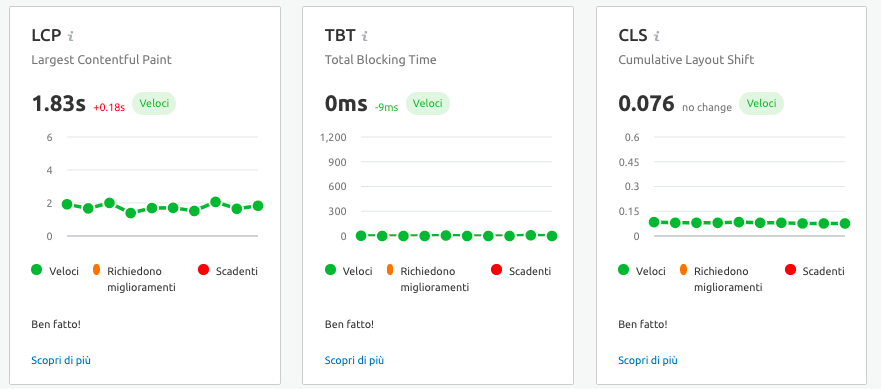The height and width of the screenshot is (389, 881).
Task: Click the Veloci badge next to 0ms
Action: pyautogui.click(x=428, y=103)
